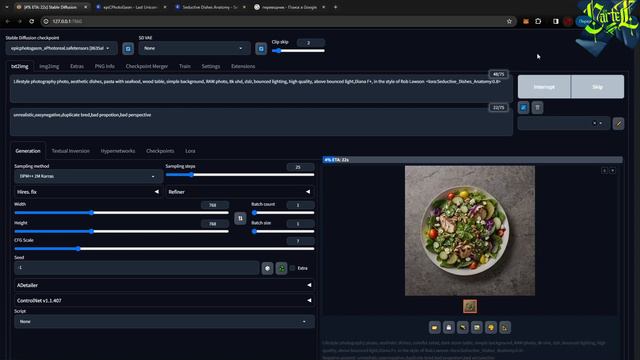
Task: Switch to the Google search browser tab
Action: coord(289,7)
